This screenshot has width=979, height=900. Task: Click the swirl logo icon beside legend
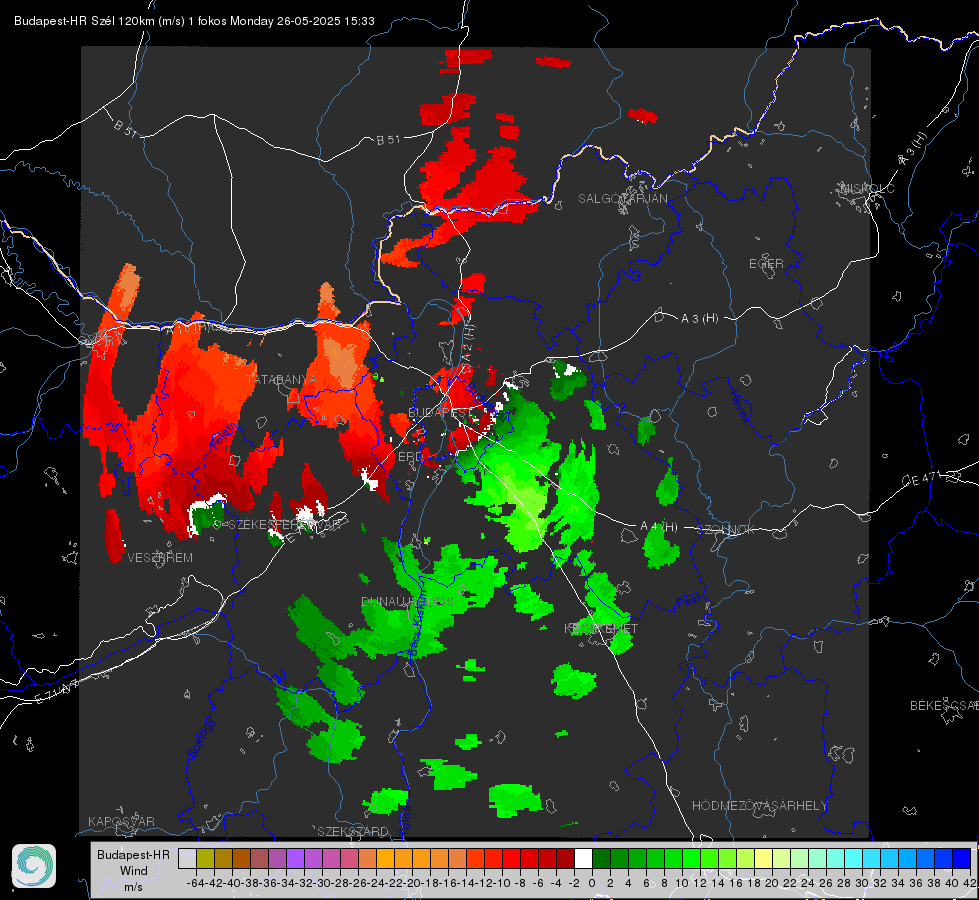tap(34, 866)
